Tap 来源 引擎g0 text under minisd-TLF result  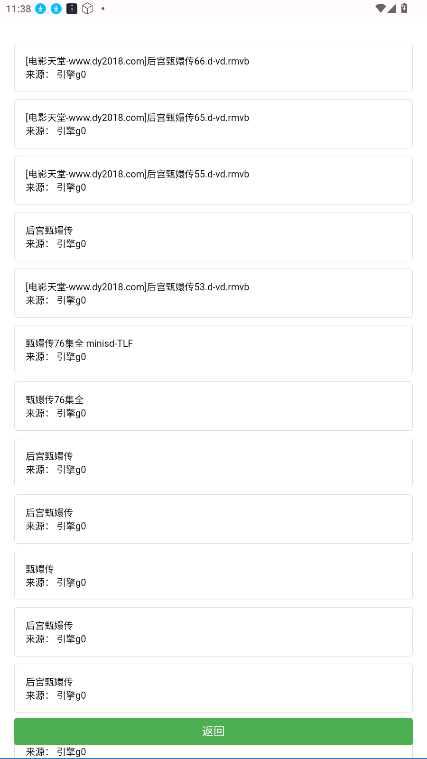click(56, 357)
